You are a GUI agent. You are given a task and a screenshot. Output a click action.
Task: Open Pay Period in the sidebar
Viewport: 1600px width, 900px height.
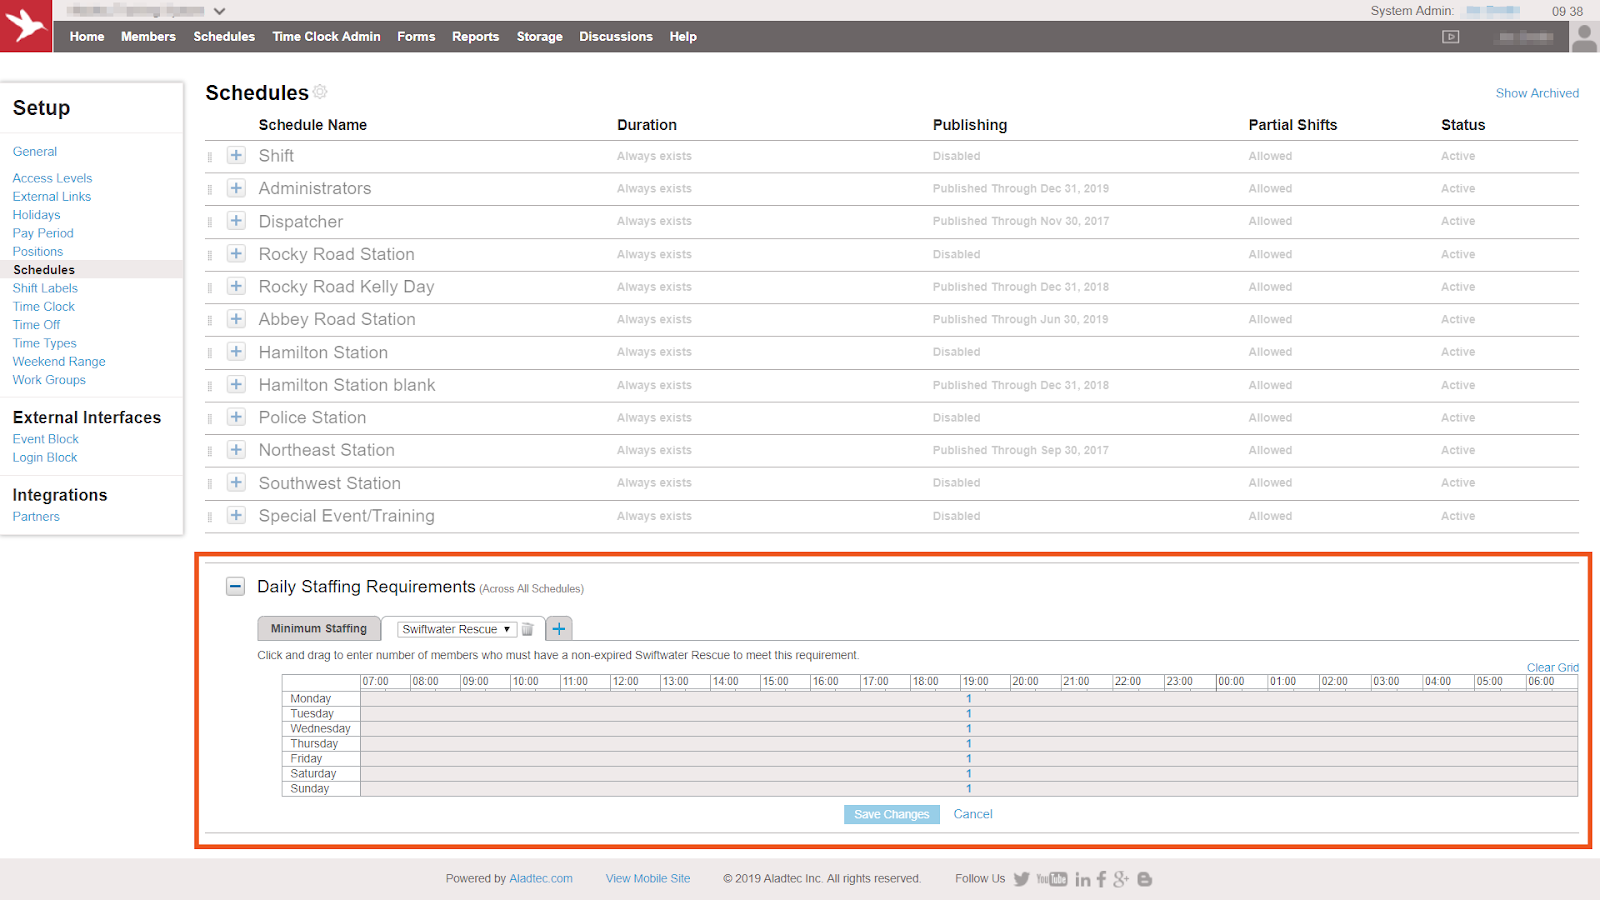pos(43,233)
